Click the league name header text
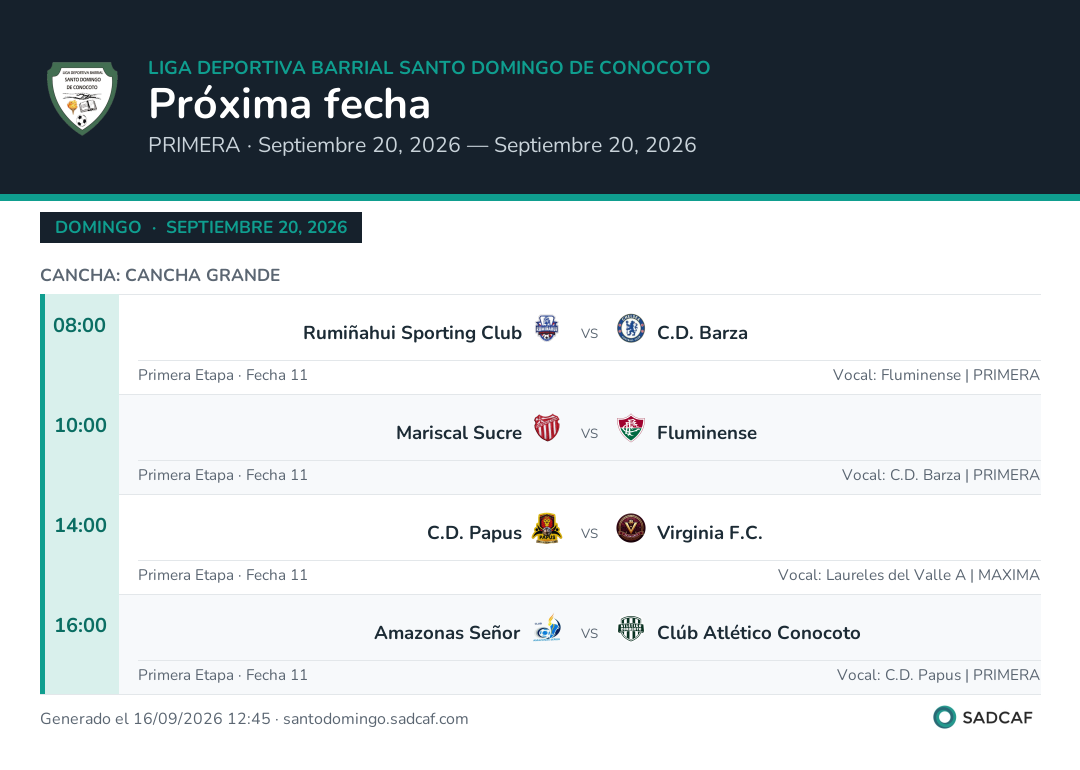Viewport: 1080px width, 770px height. (x=429, y=67)
